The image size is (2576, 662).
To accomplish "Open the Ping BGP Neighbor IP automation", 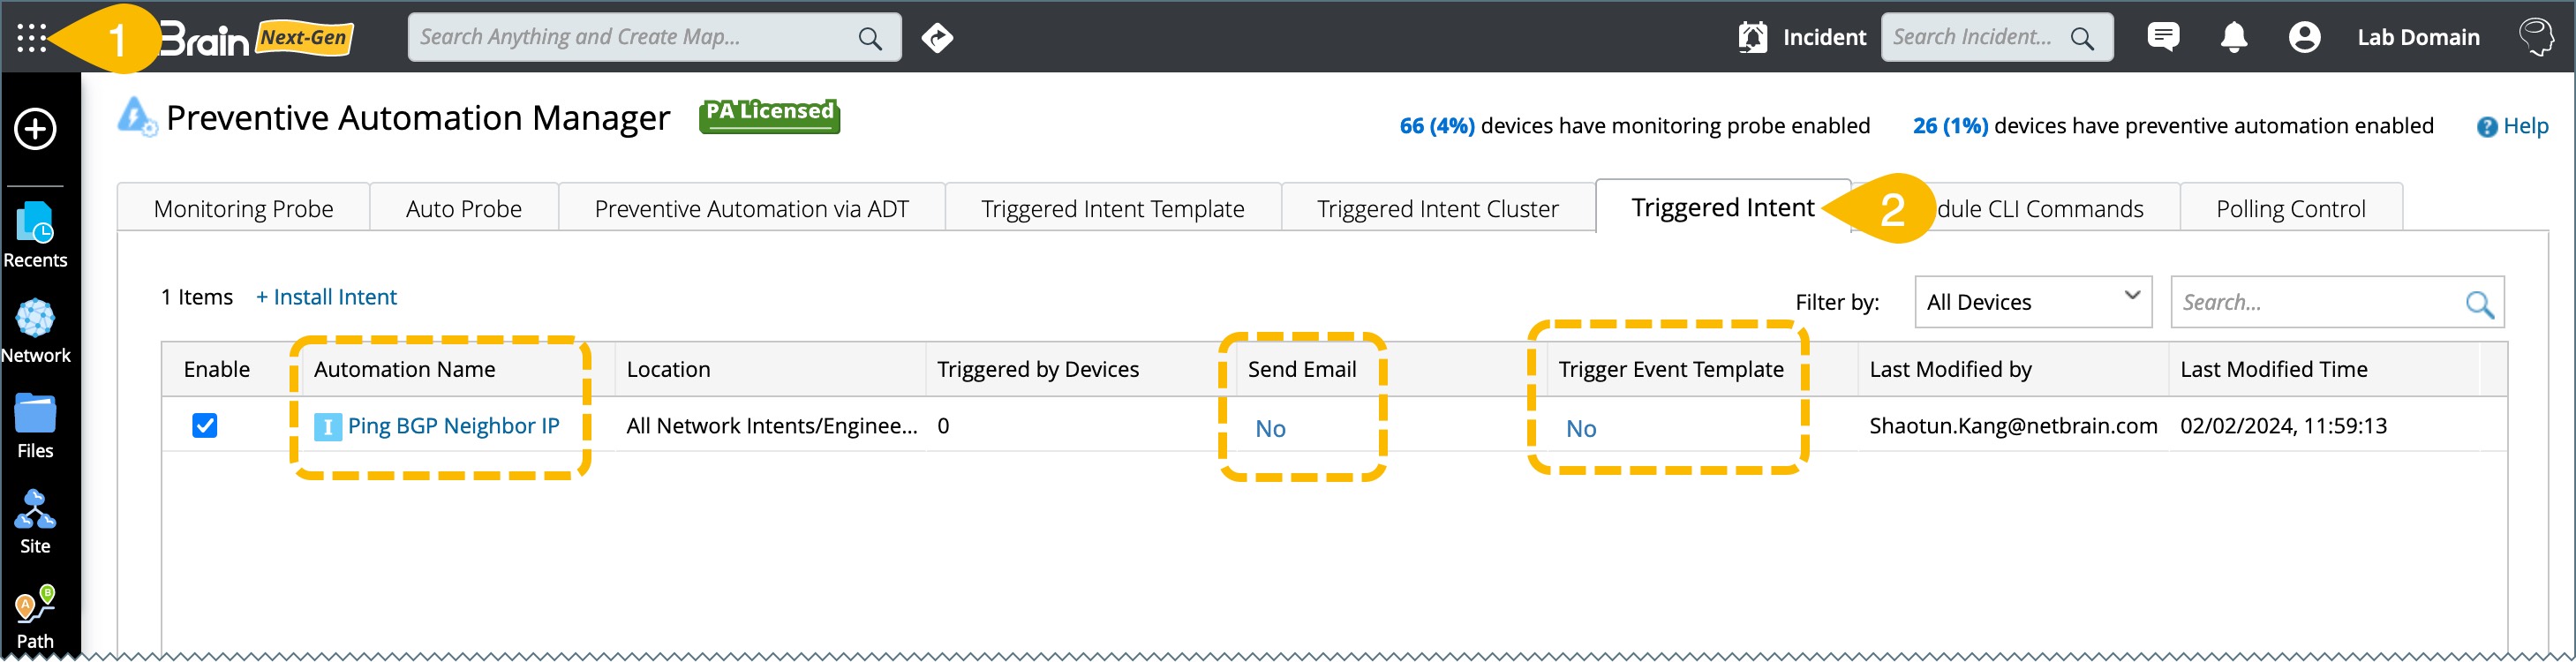I will (453, 426).
